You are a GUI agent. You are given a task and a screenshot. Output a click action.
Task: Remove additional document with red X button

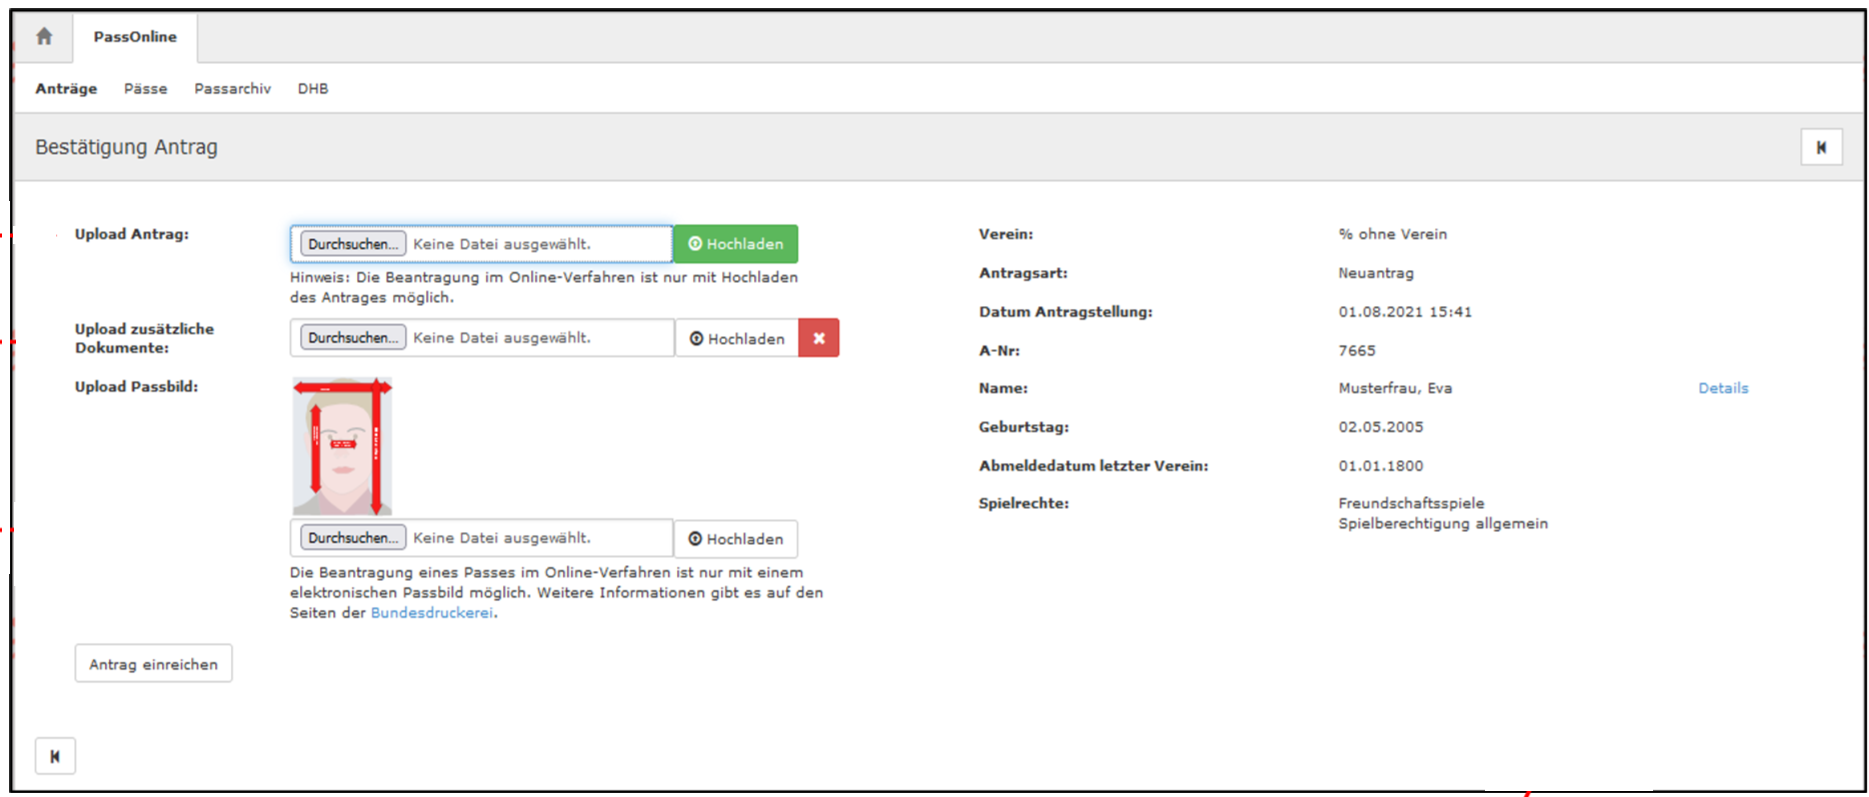[818, 338]
